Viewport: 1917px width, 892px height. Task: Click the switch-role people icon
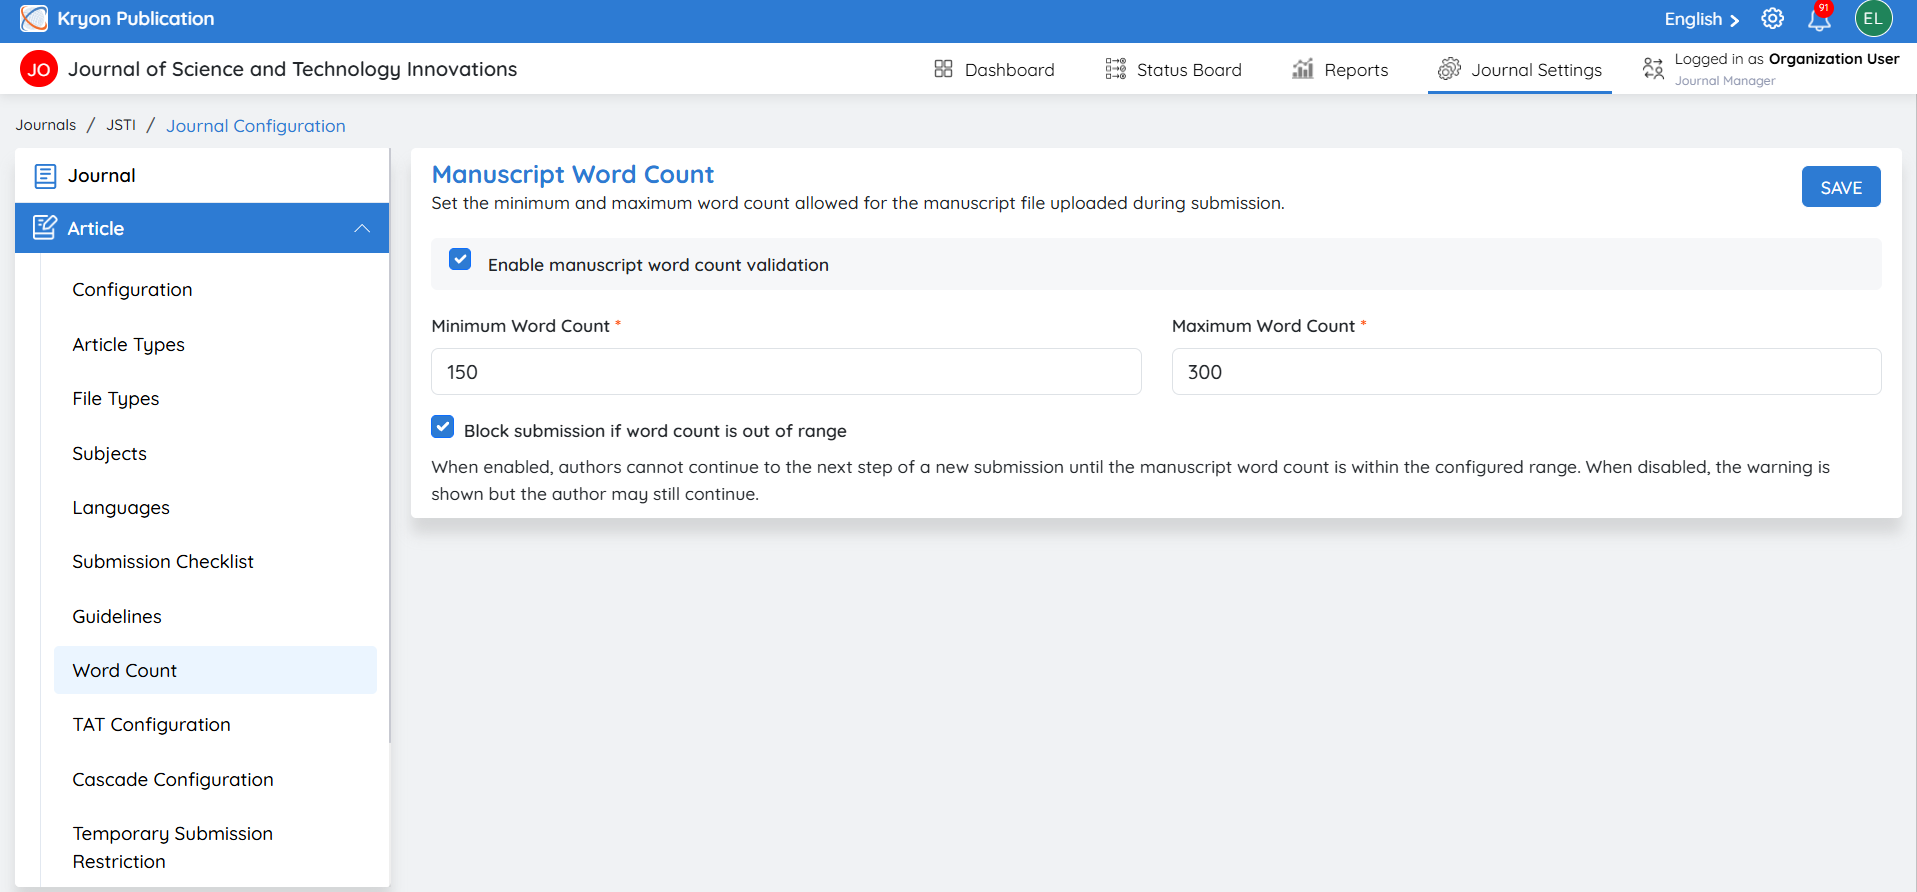tap(1653, 69)
